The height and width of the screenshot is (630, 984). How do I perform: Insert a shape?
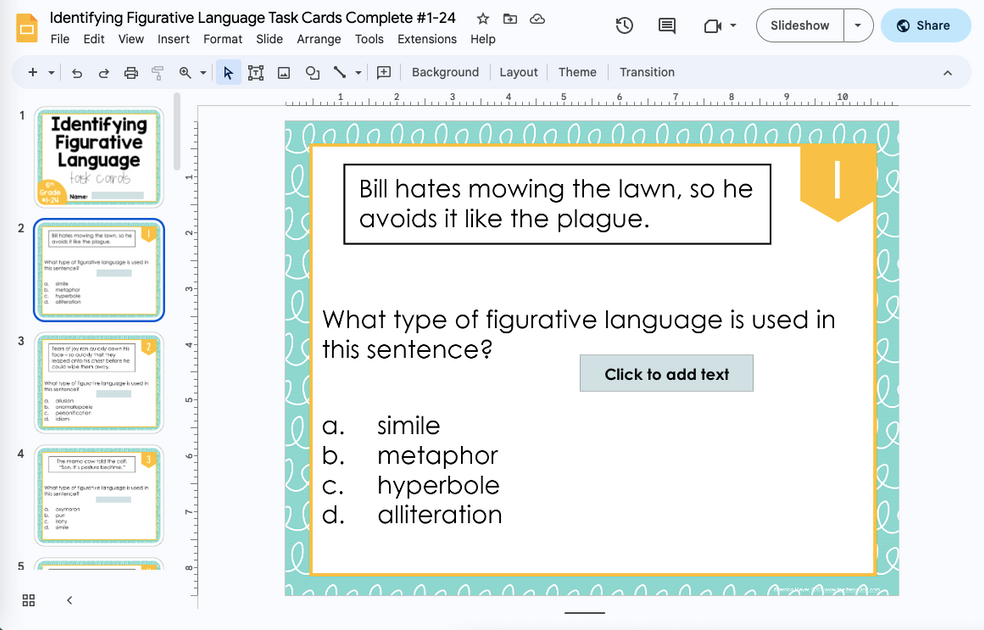[311, 71]
